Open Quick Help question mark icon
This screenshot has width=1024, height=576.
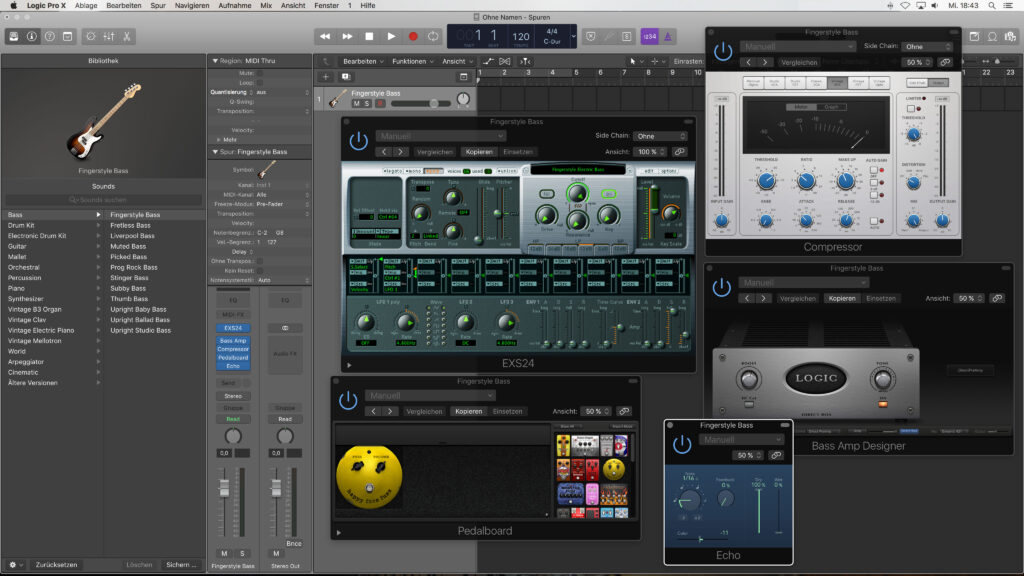tap(50, 37)
